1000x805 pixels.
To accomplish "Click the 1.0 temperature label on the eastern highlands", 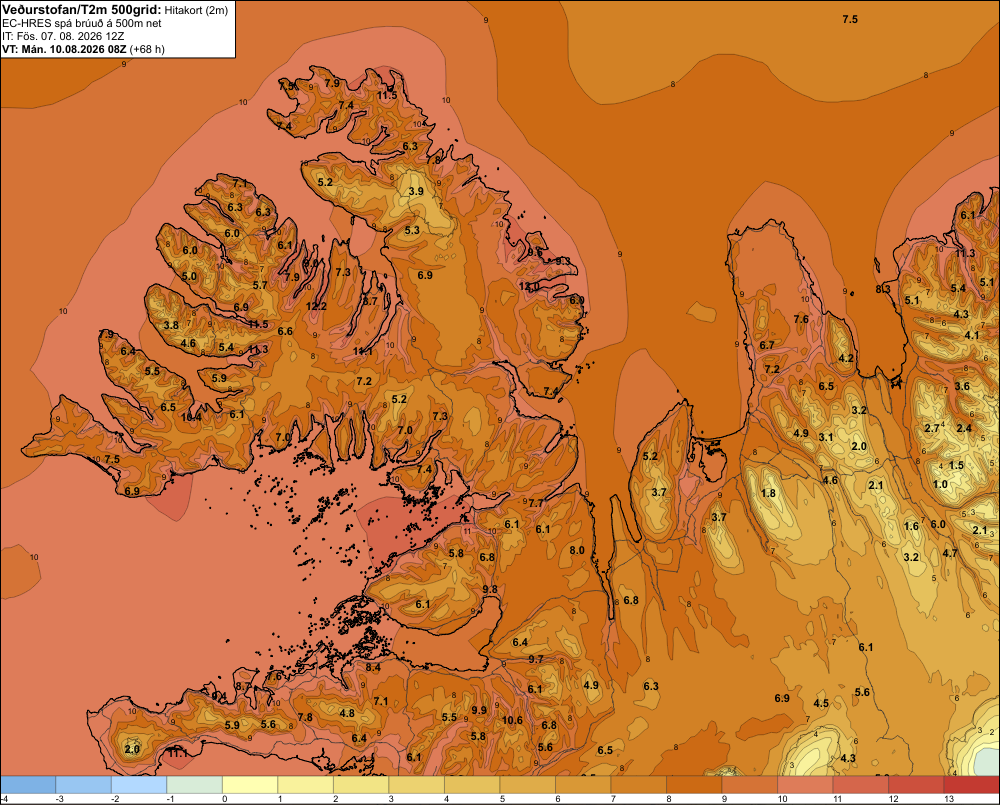I will (x=941, y=484).
